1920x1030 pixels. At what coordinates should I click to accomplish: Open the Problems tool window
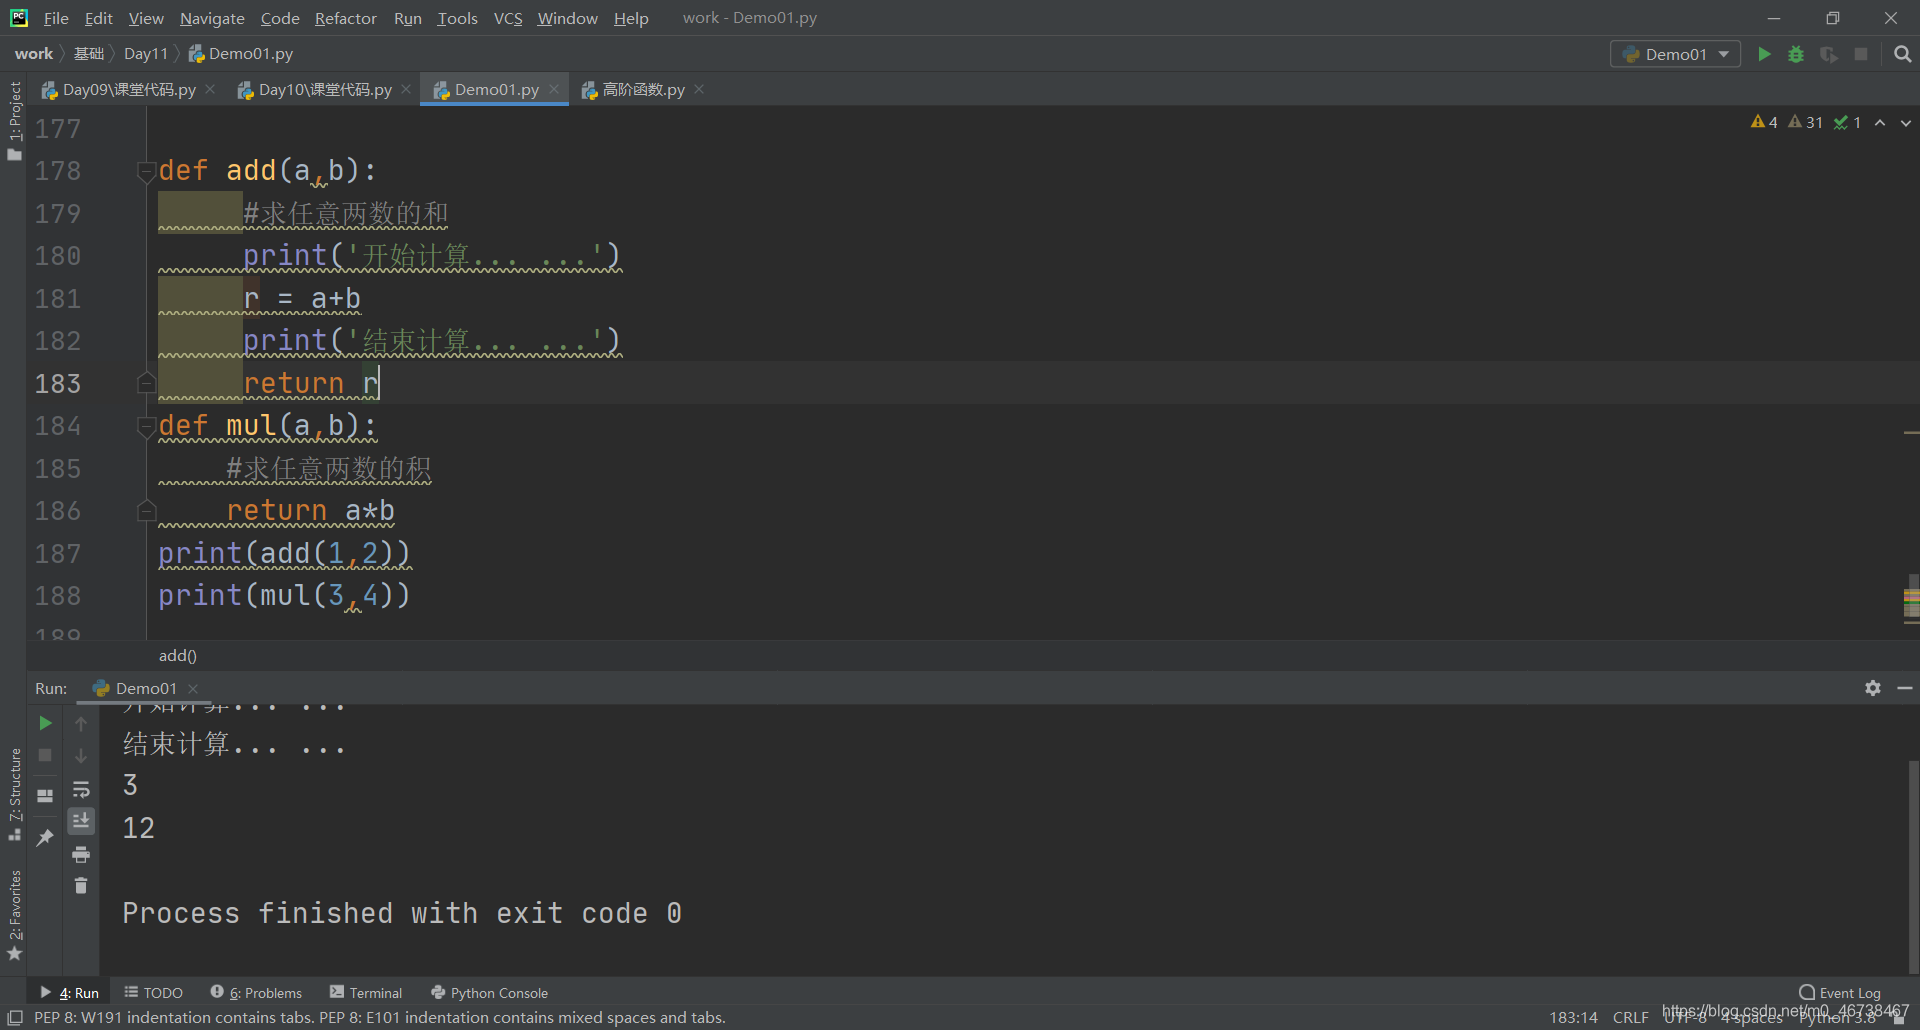256,993
